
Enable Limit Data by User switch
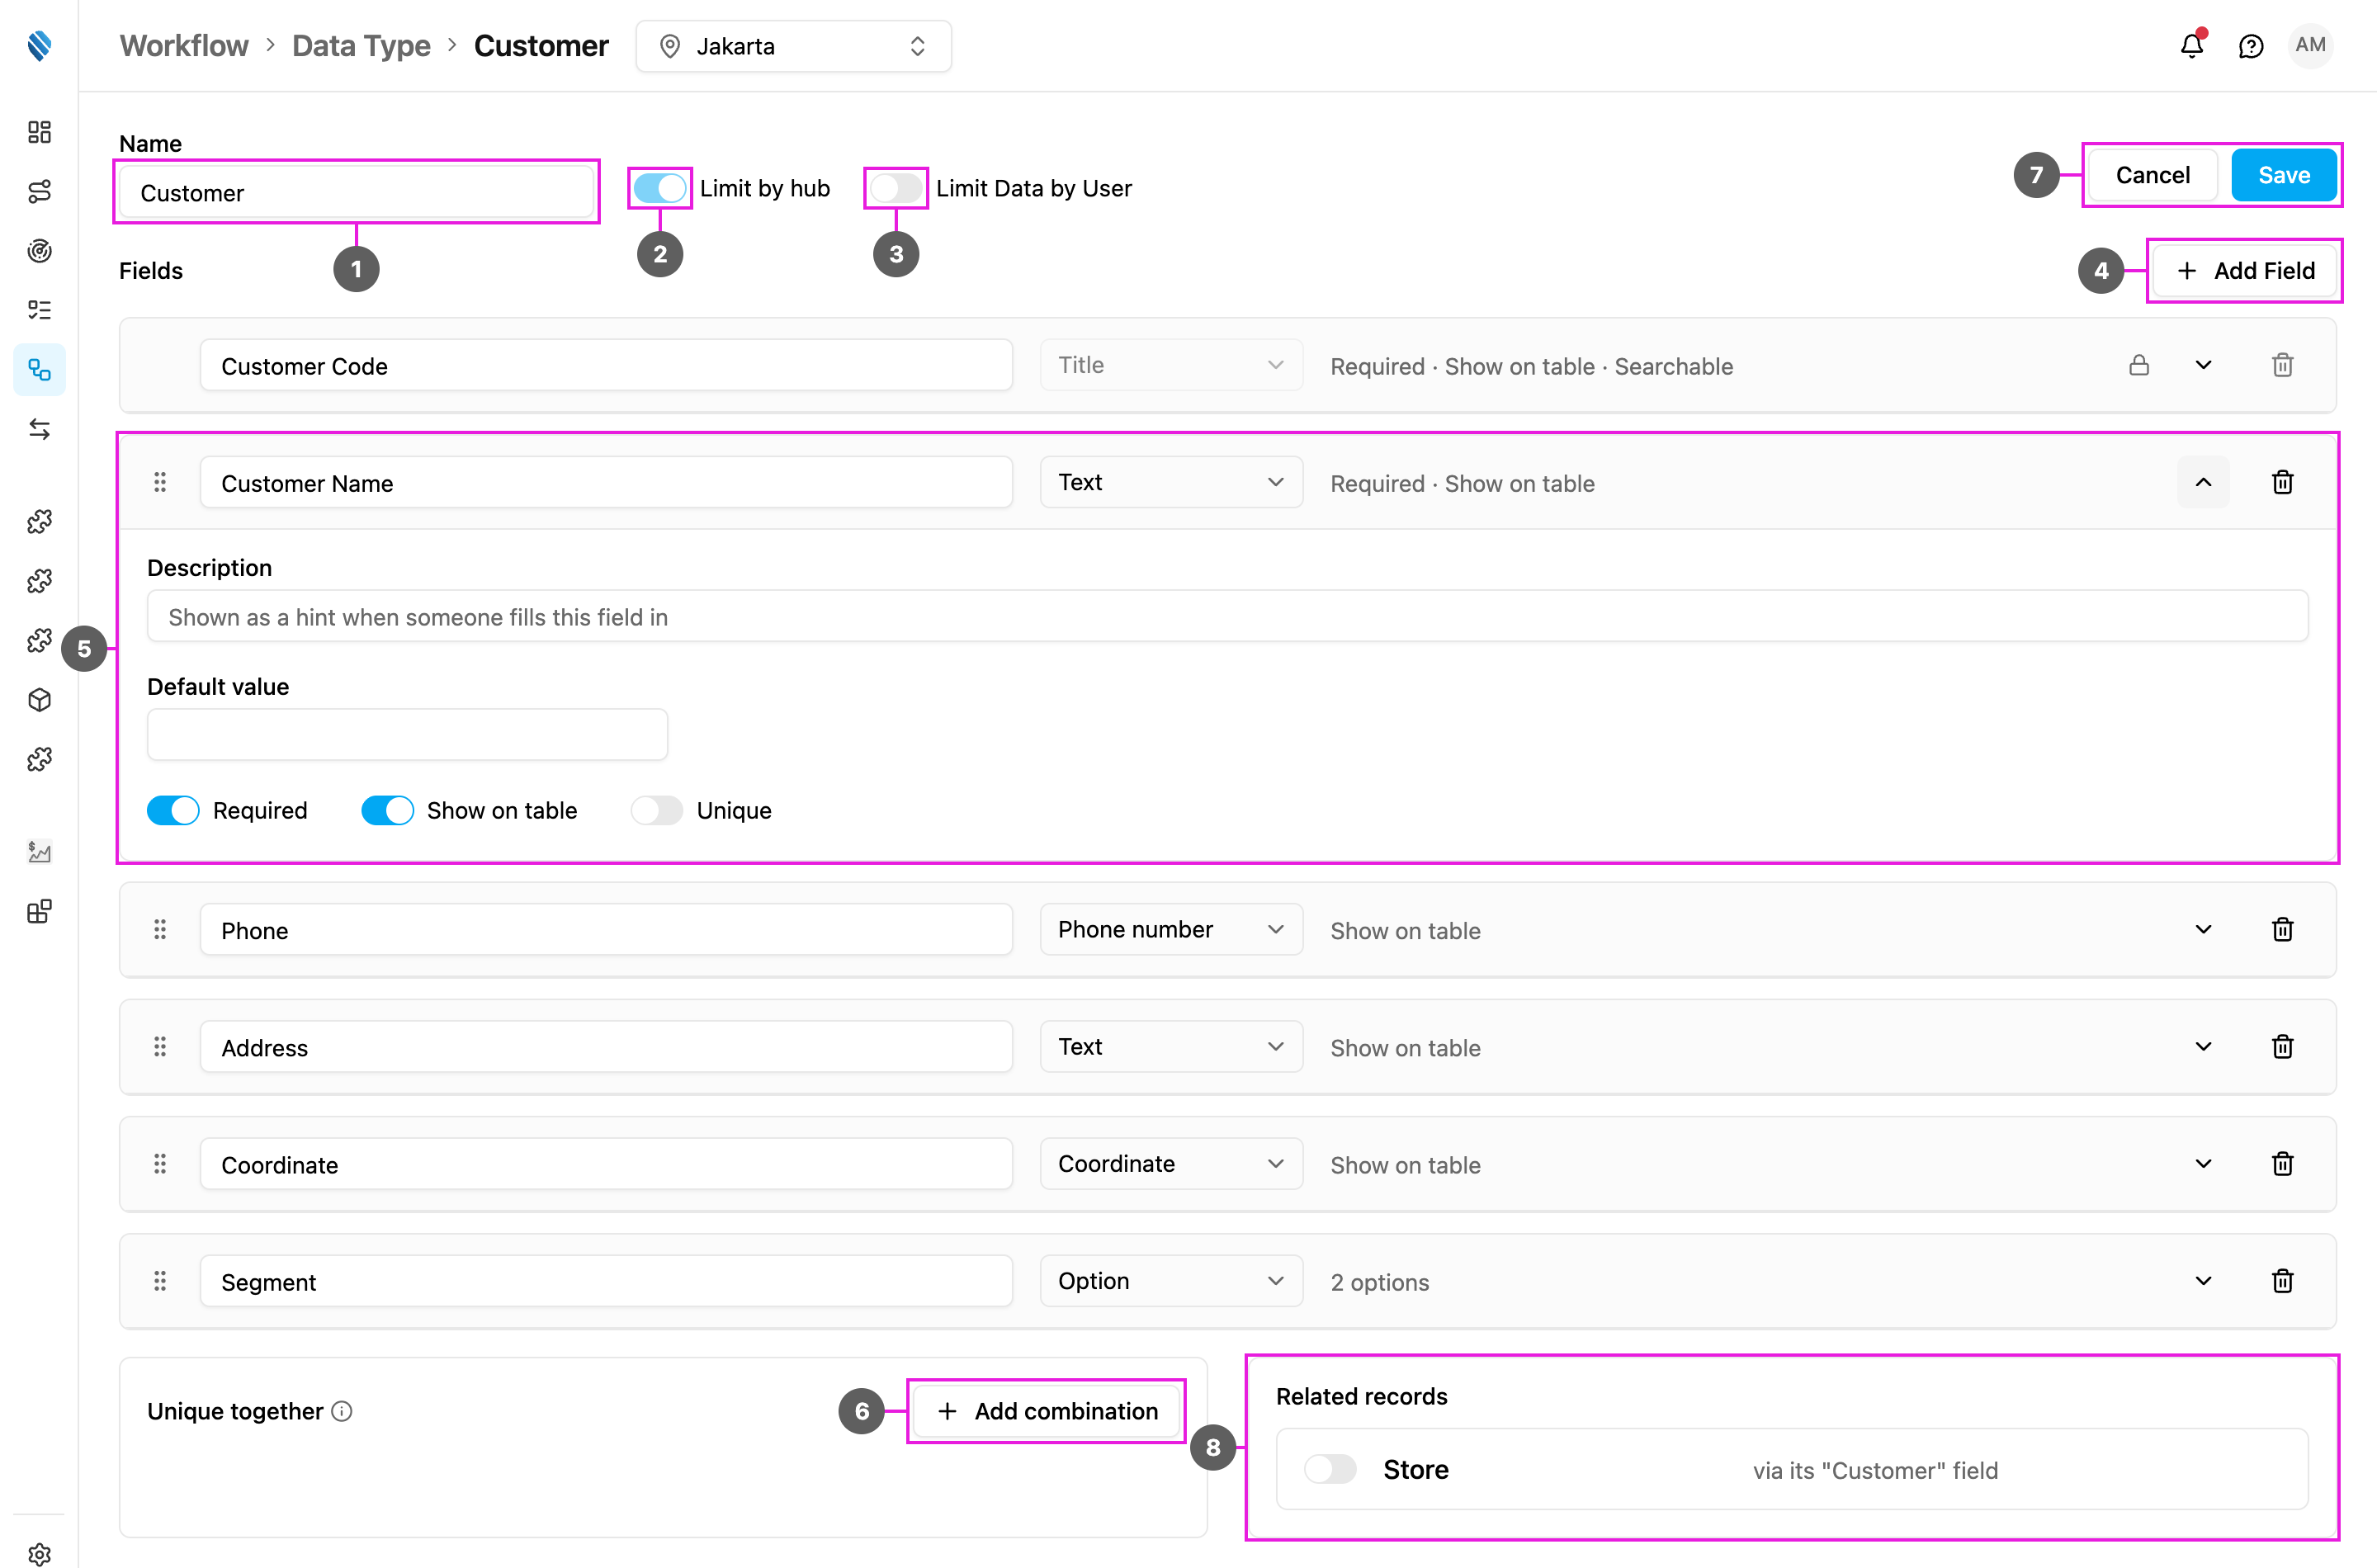tap(895, 188)
